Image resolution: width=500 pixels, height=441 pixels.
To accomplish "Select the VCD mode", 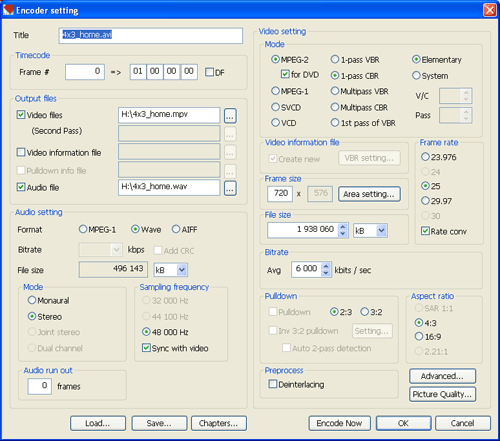I will point(275,123).
